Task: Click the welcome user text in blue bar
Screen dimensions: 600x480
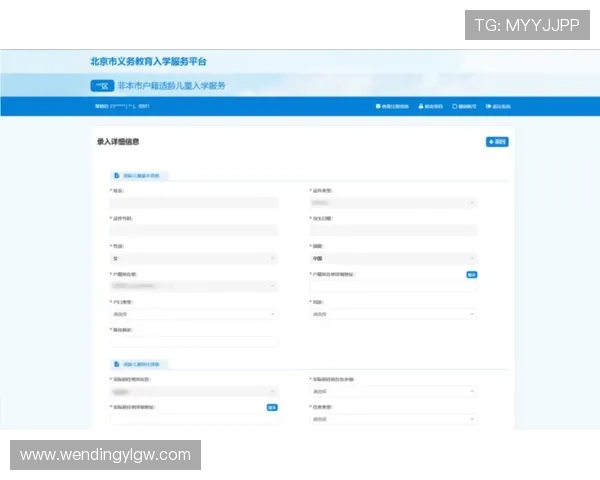Action: coord(122,106)
